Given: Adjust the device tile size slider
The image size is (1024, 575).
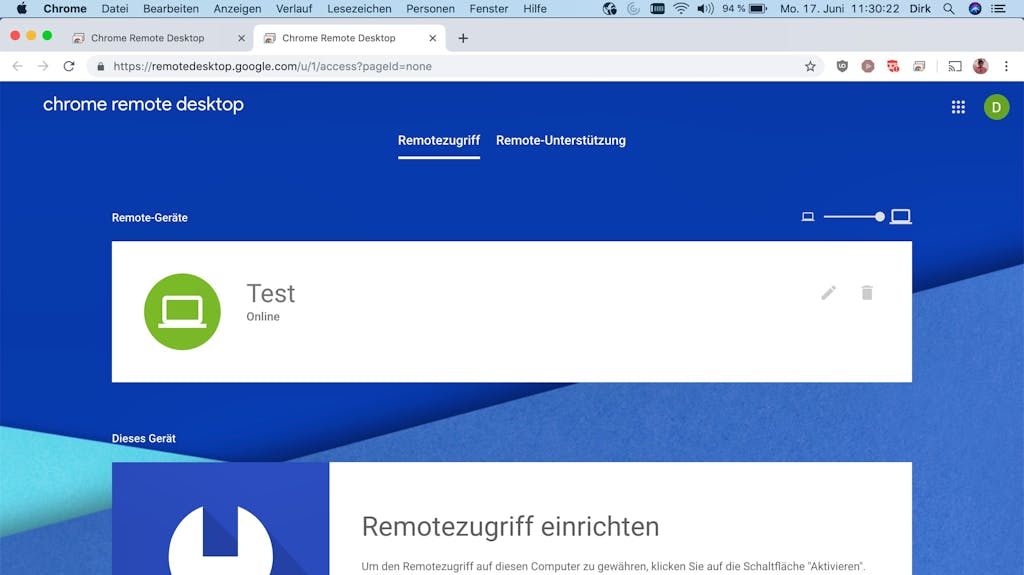Looking at the screenshot, I should tap(854, 217).
